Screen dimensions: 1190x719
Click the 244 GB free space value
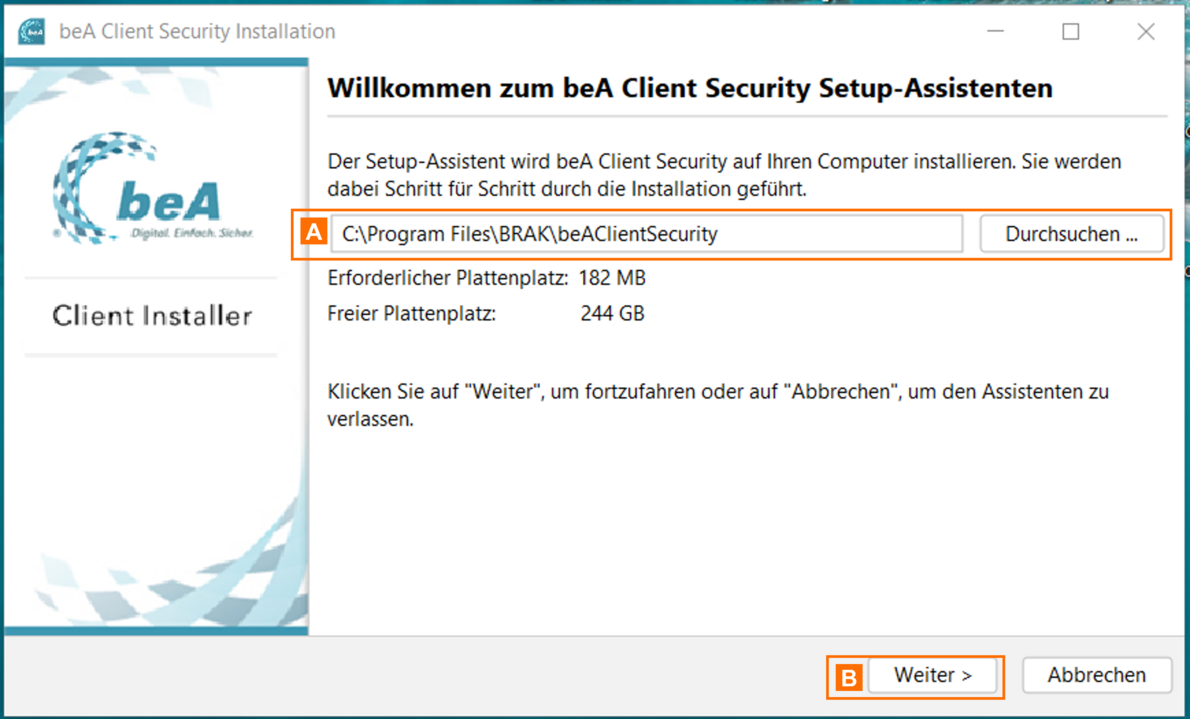pos(612,313)
